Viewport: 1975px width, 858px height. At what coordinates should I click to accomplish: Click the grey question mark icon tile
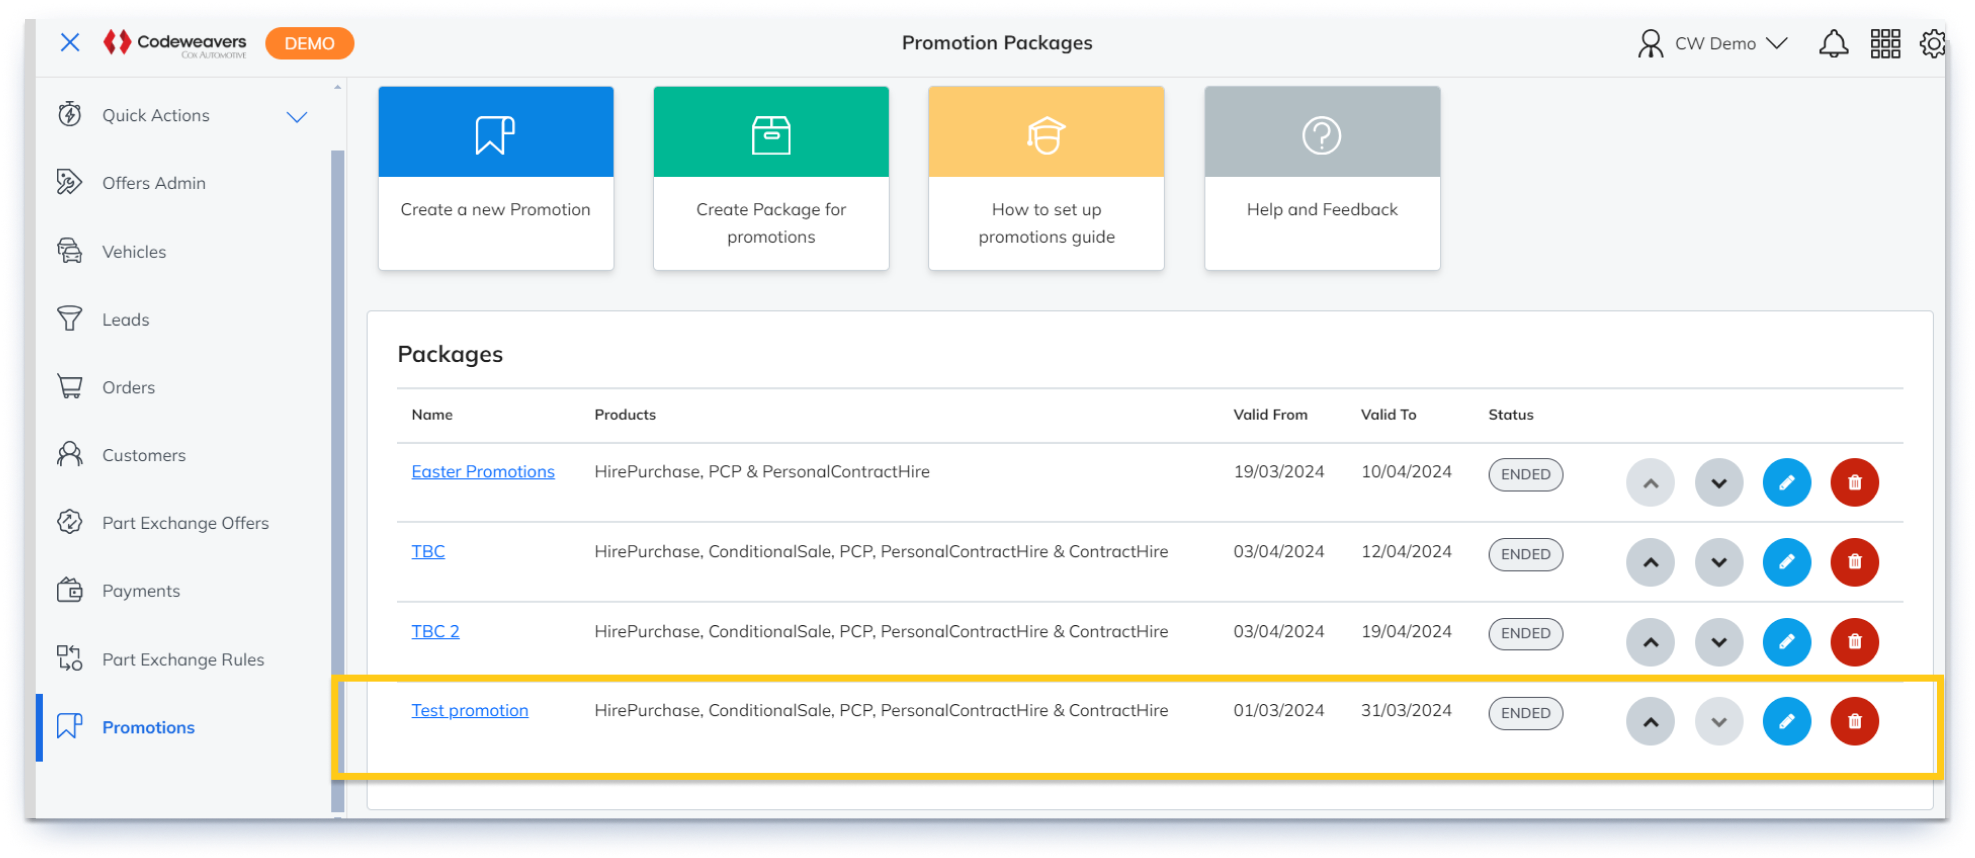click(1322, 132)
